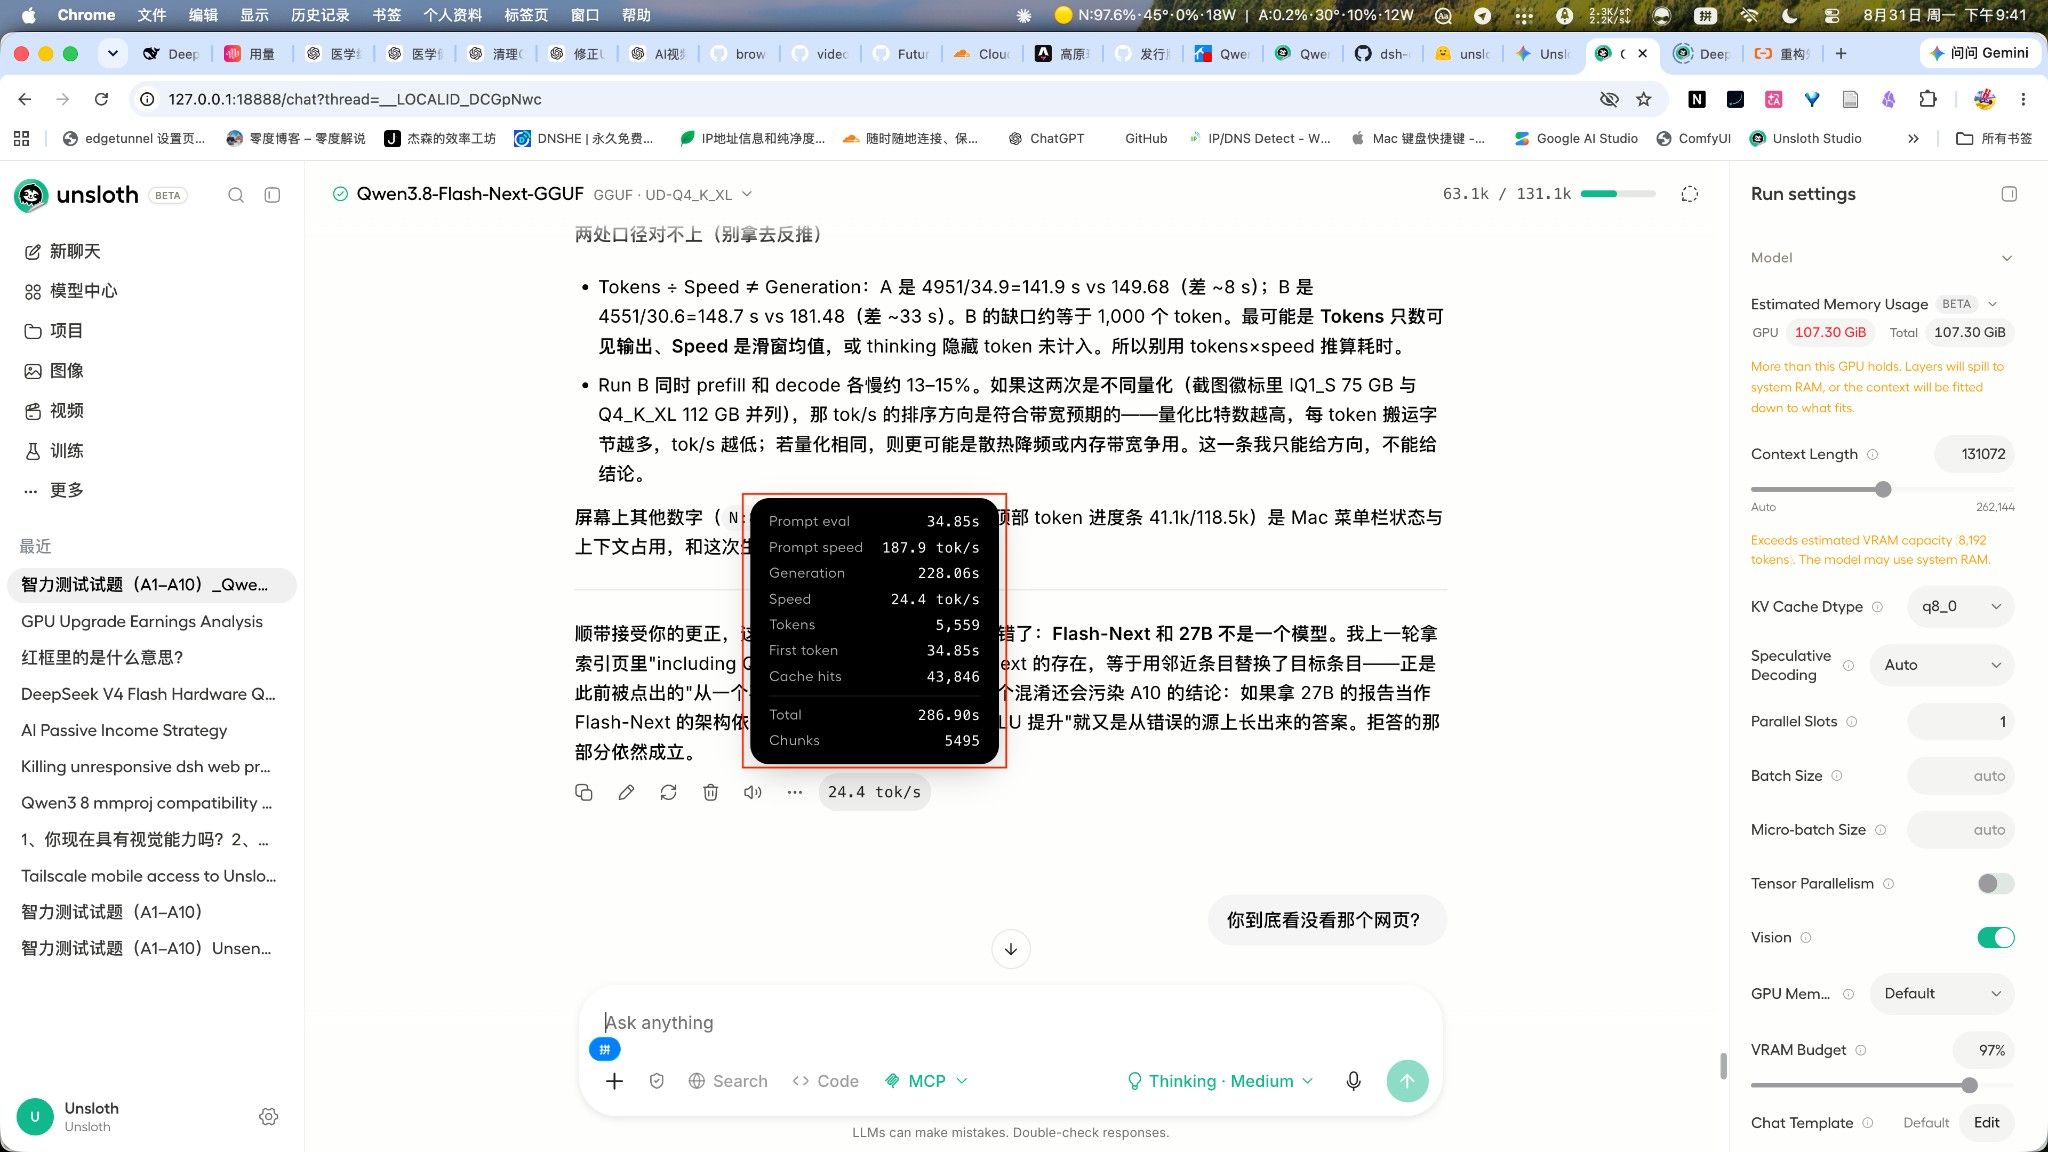Open the Unsloth Studio bookmark
Image resolution: width=2048 pixels, height=1152 pixels.
coord(1805,138)
